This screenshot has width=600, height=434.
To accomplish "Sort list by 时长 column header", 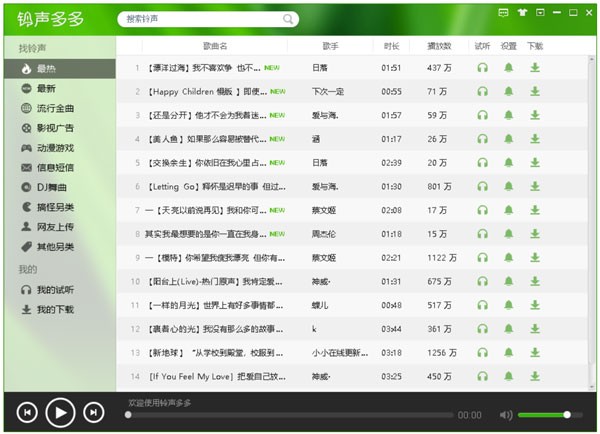I will click(391, 46).
